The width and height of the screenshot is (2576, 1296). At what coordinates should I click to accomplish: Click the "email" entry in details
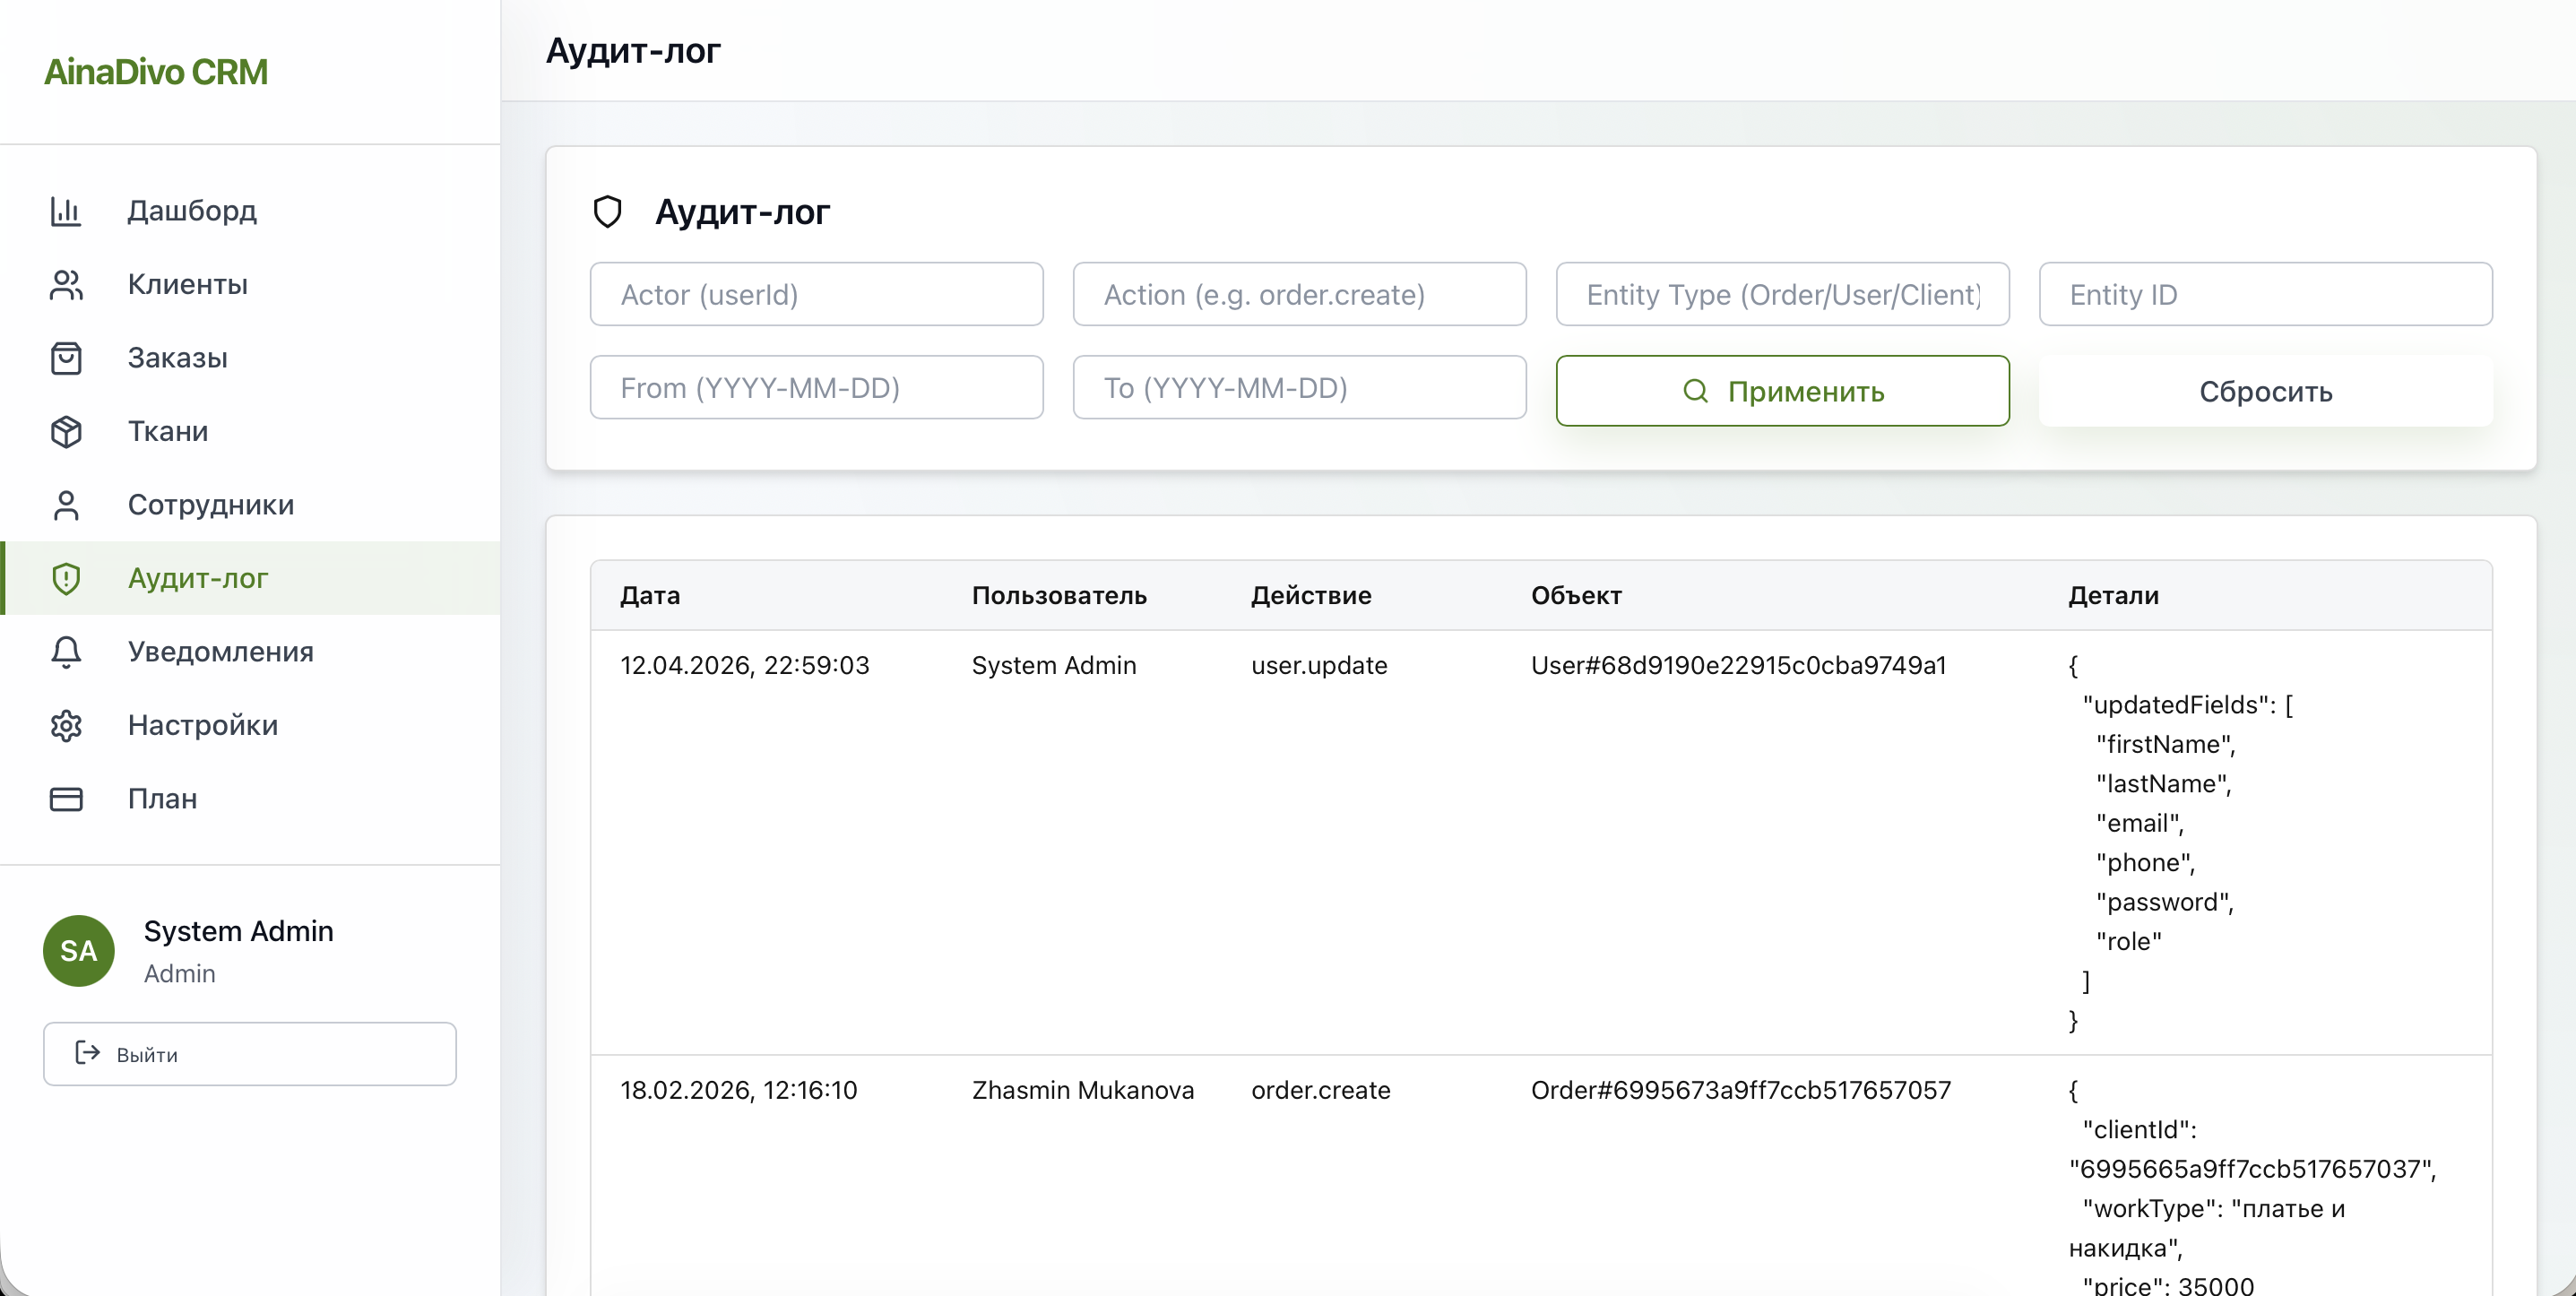pyautogui.click(x=2140, y=823)
